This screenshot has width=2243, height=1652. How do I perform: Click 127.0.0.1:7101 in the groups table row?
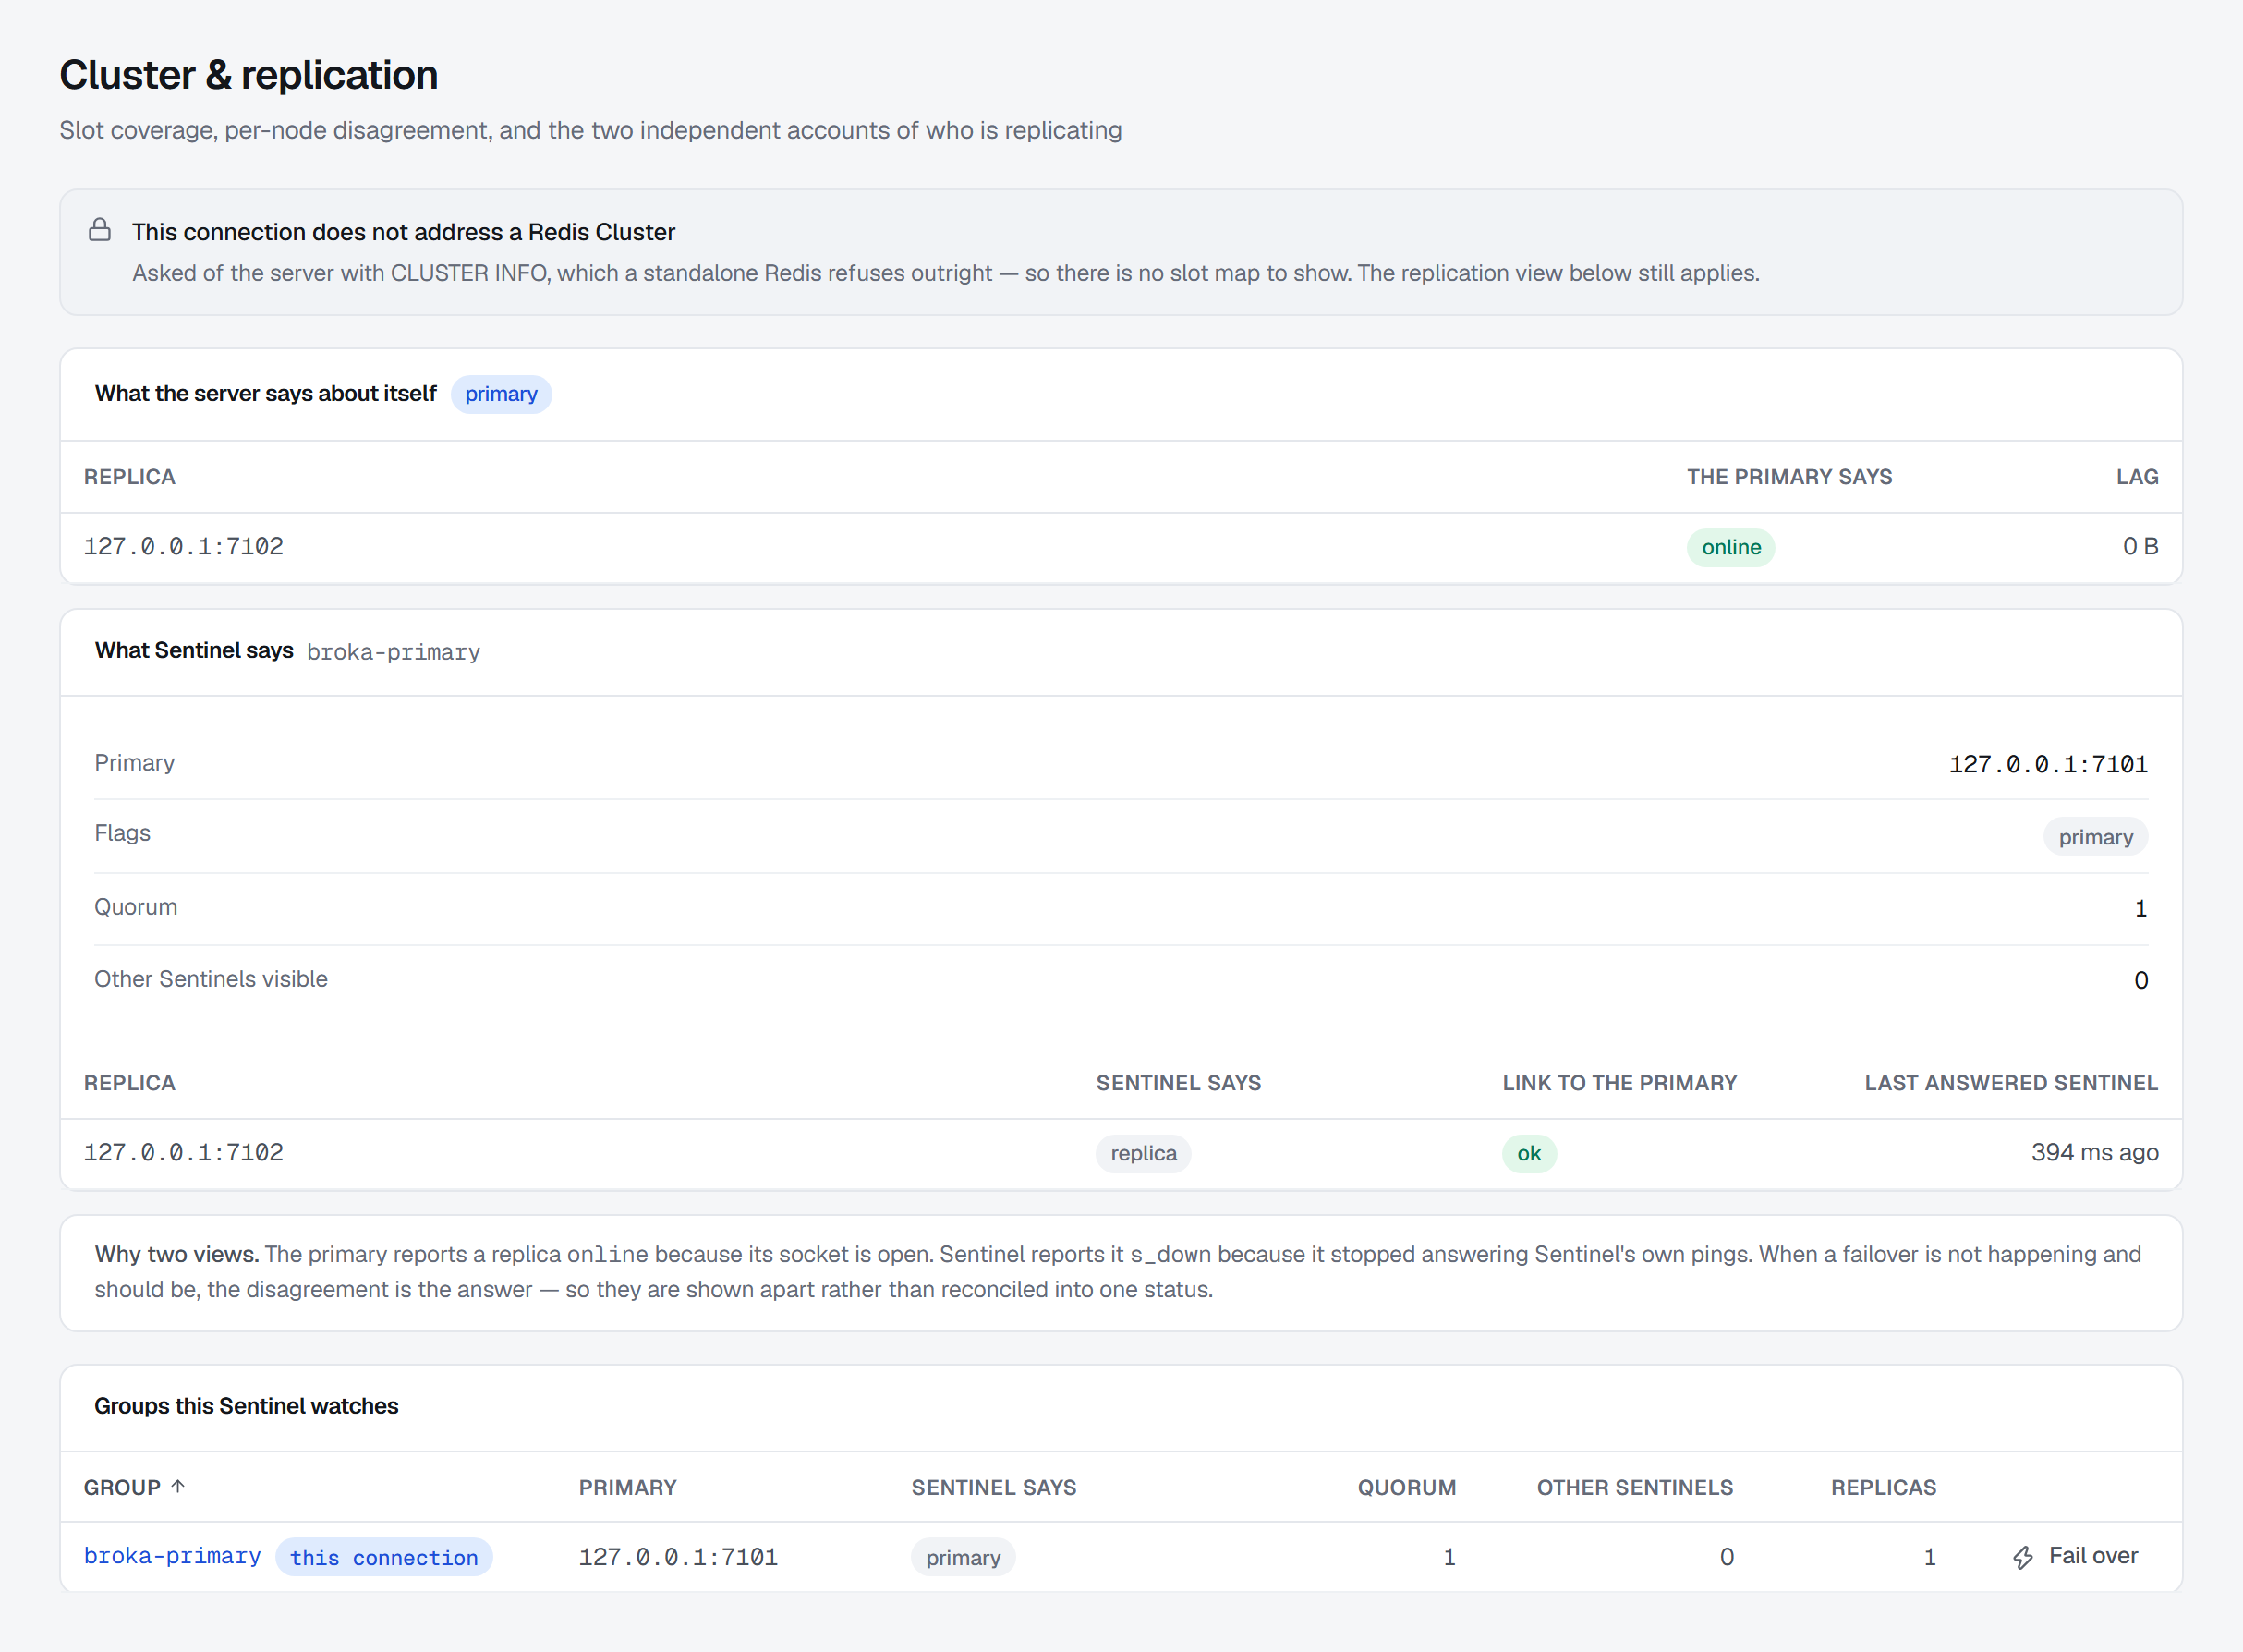(x=678, y=1557)
